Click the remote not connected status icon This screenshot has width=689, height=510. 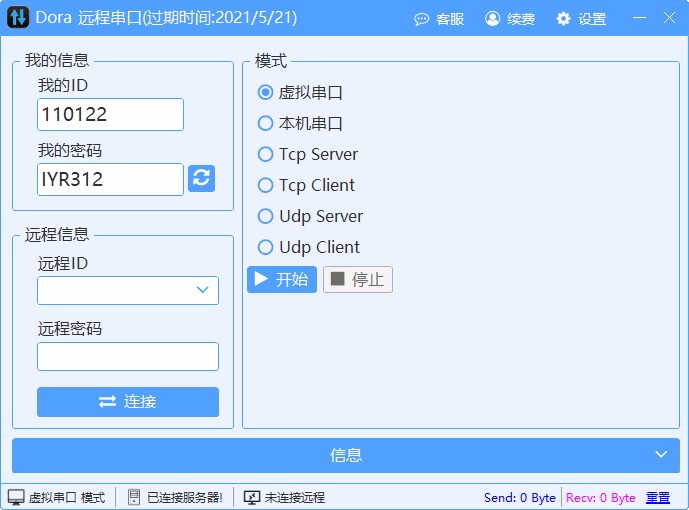tap(252, 497)
